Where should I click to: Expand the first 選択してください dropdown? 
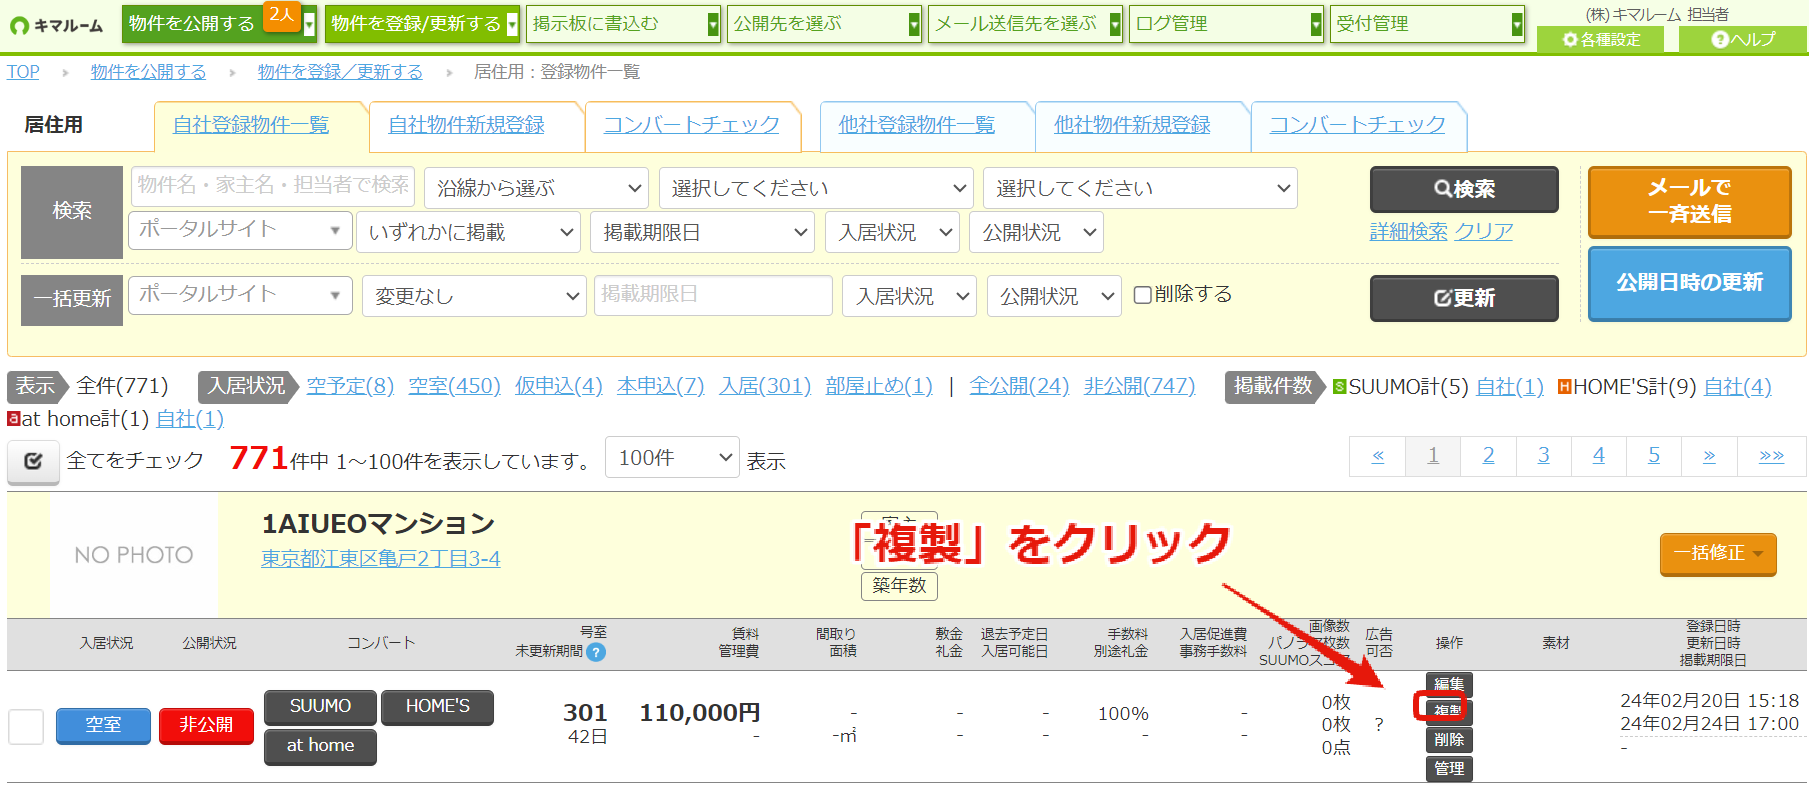817,188
